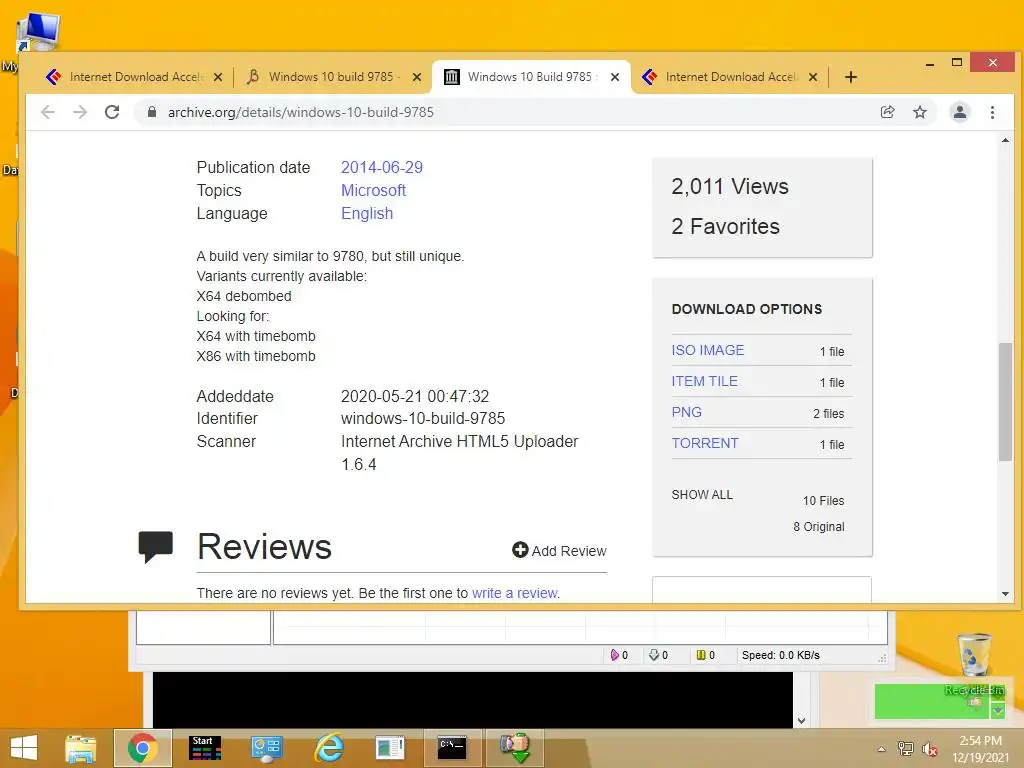
Task: Click page scrollbar up arrow
Action: tap(1005, 140)
